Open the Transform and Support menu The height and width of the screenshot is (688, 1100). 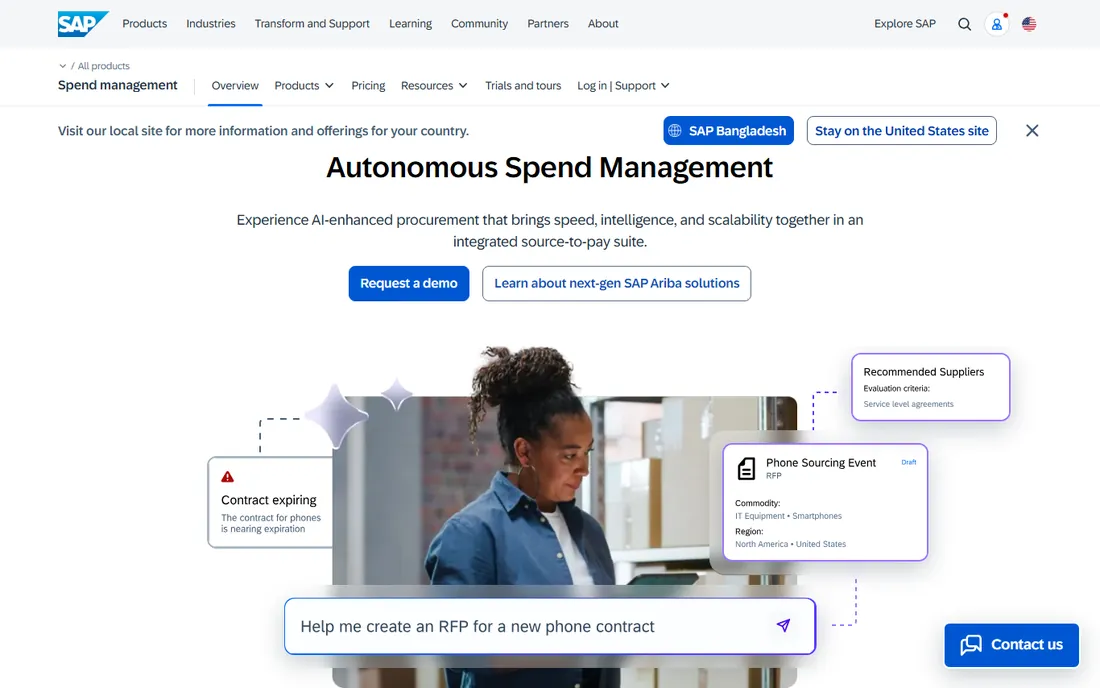pyautogui.click(x=312, y=24)
